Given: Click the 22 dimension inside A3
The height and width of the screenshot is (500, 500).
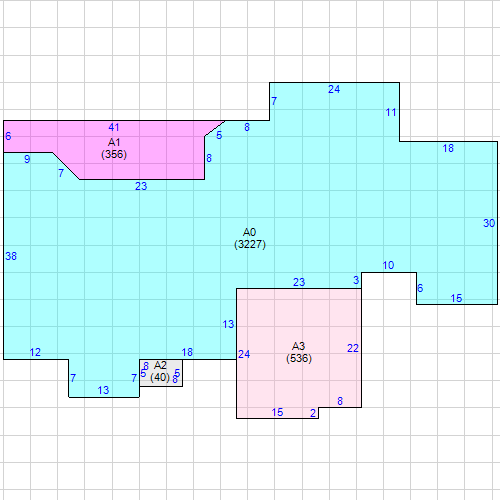Looking at the screenshot, I should tap(353, 348).
